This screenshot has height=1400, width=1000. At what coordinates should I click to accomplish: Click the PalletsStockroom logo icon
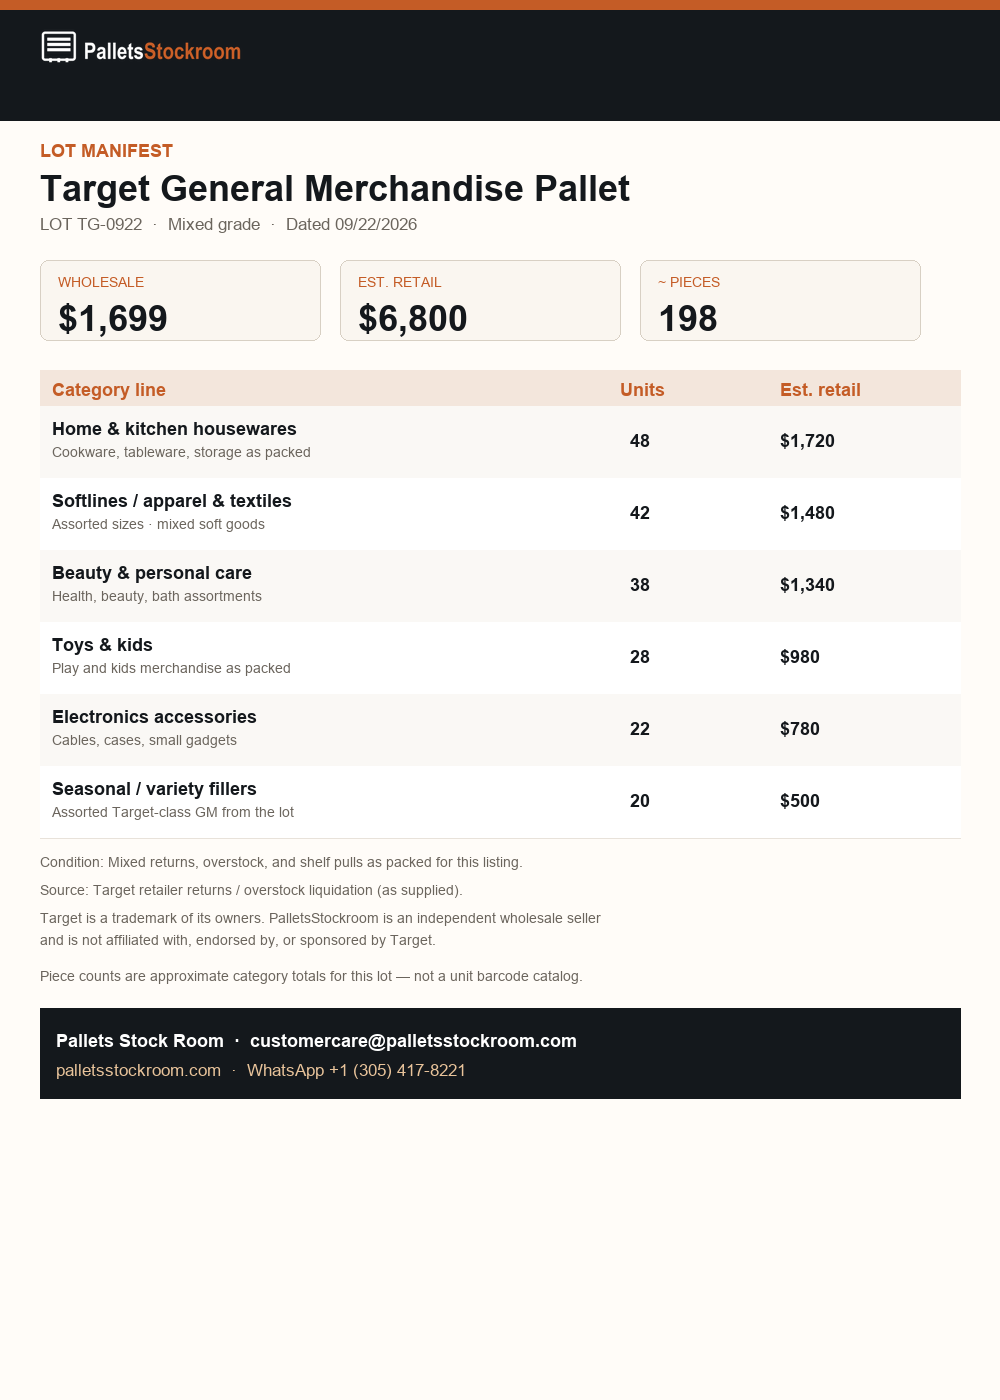coord(59,47)
